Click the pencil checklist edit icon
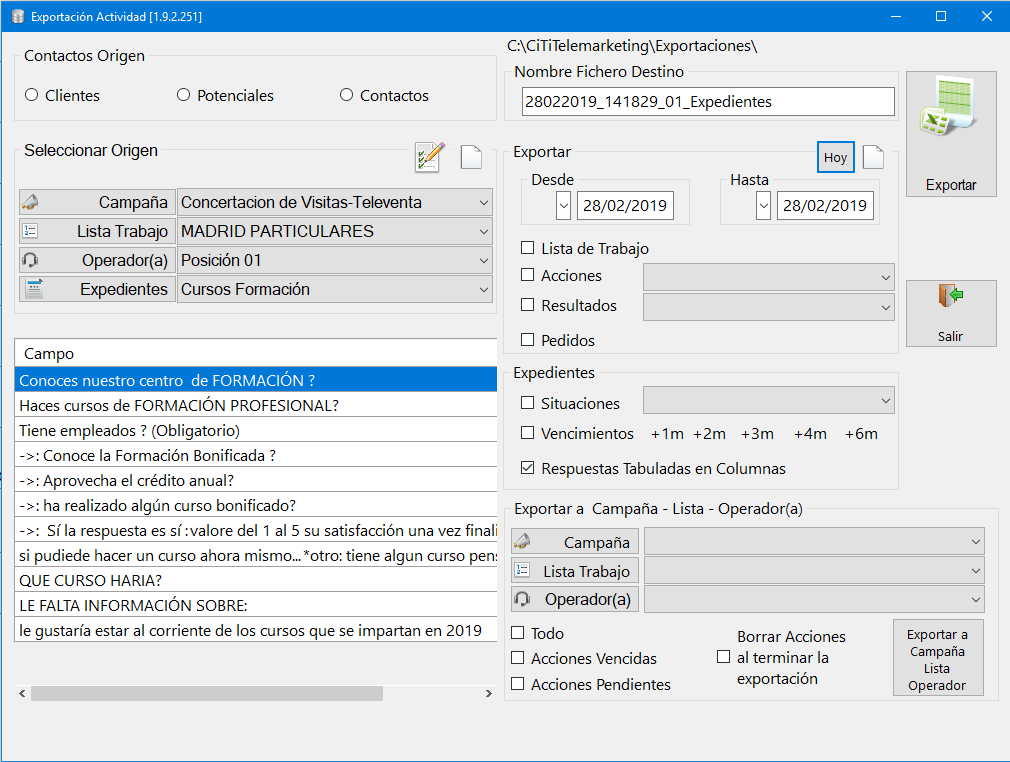 pos(430,157)
